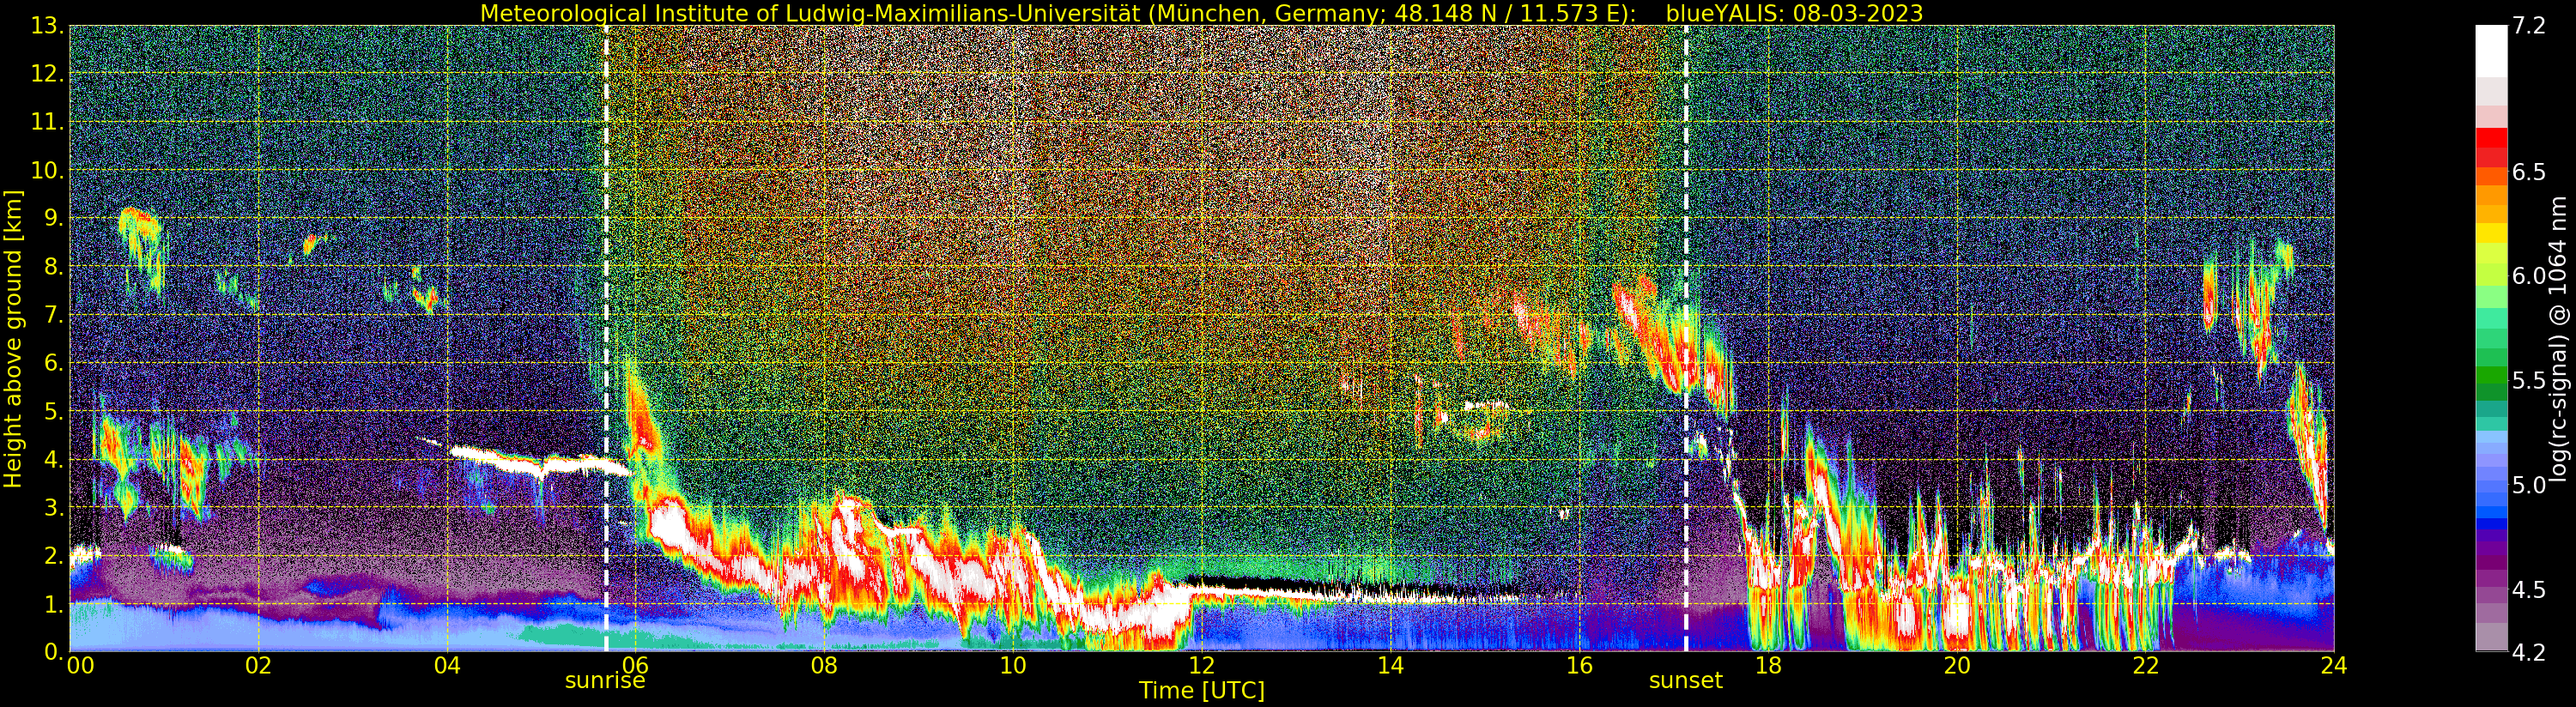Image resolution: width=2576 pixels, height=707 pixels.
Task: Click the time axis tick label '14'
Action: pyautogui.click(x=1390, y=666)
